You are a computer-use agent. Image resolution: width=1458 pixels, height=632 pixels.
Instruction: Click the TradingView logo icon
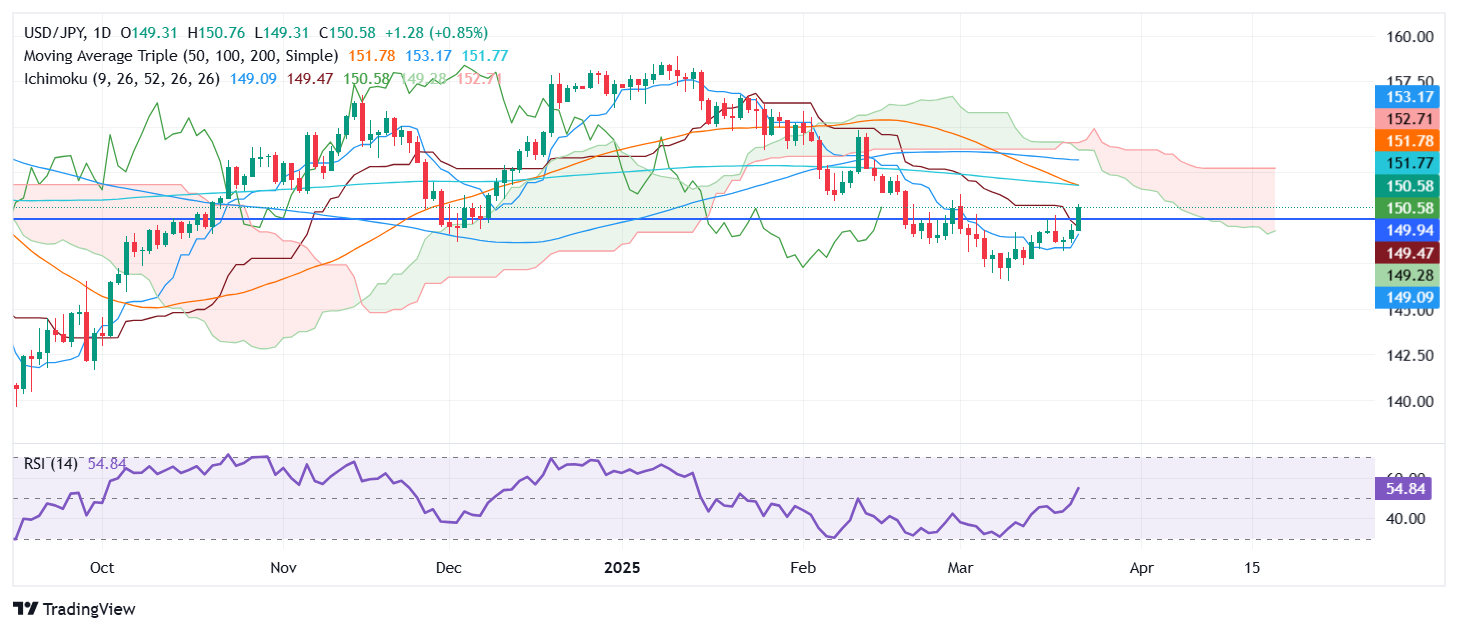(25, 609)
